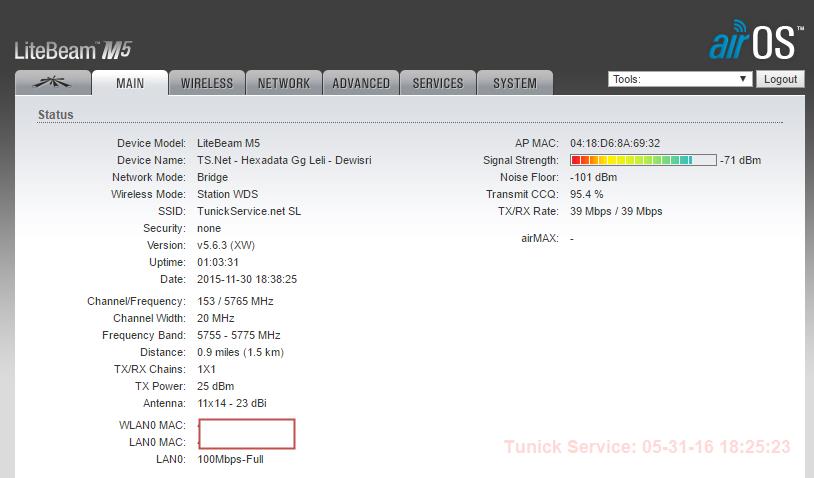This screenshot has width=814, height=478.
Task: Open the NETWORK tab
Action: click(283, 83)
